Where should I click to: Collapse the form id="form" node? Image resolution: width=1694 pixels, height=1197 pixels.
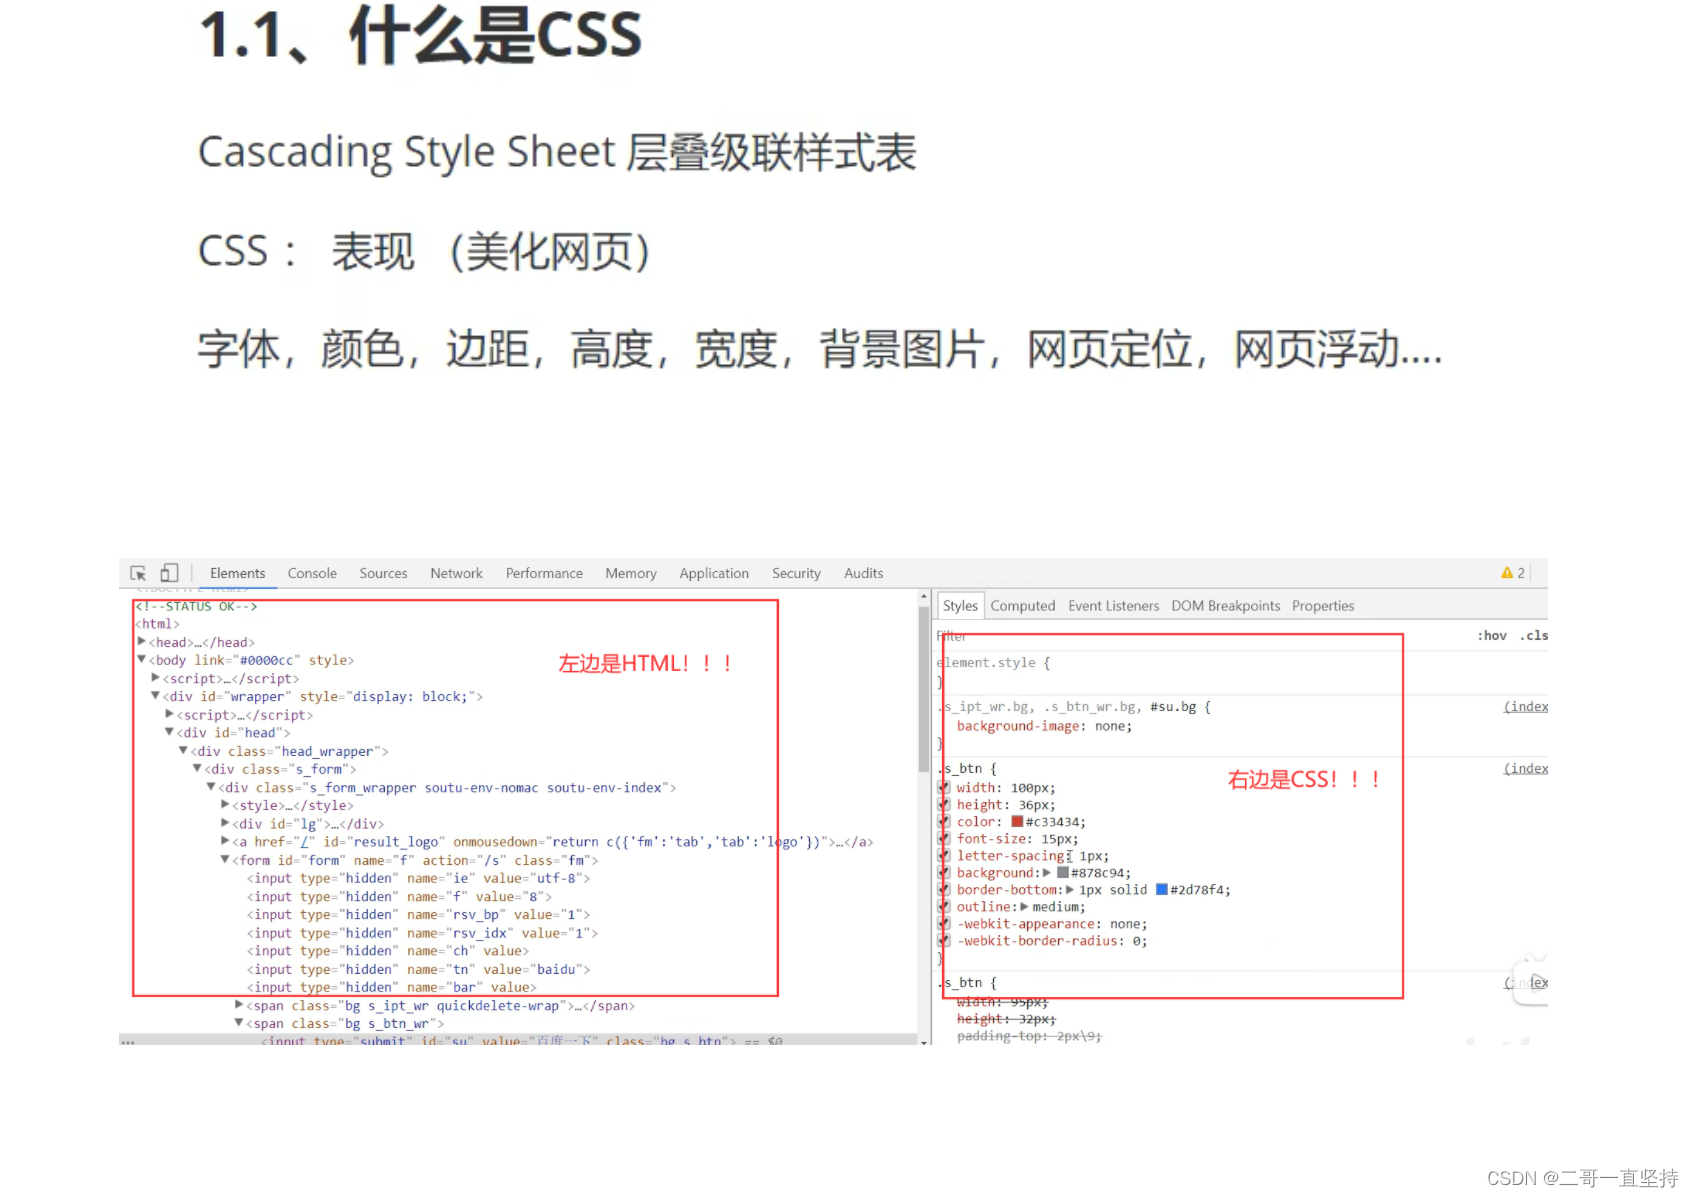[x=225, y=860]
